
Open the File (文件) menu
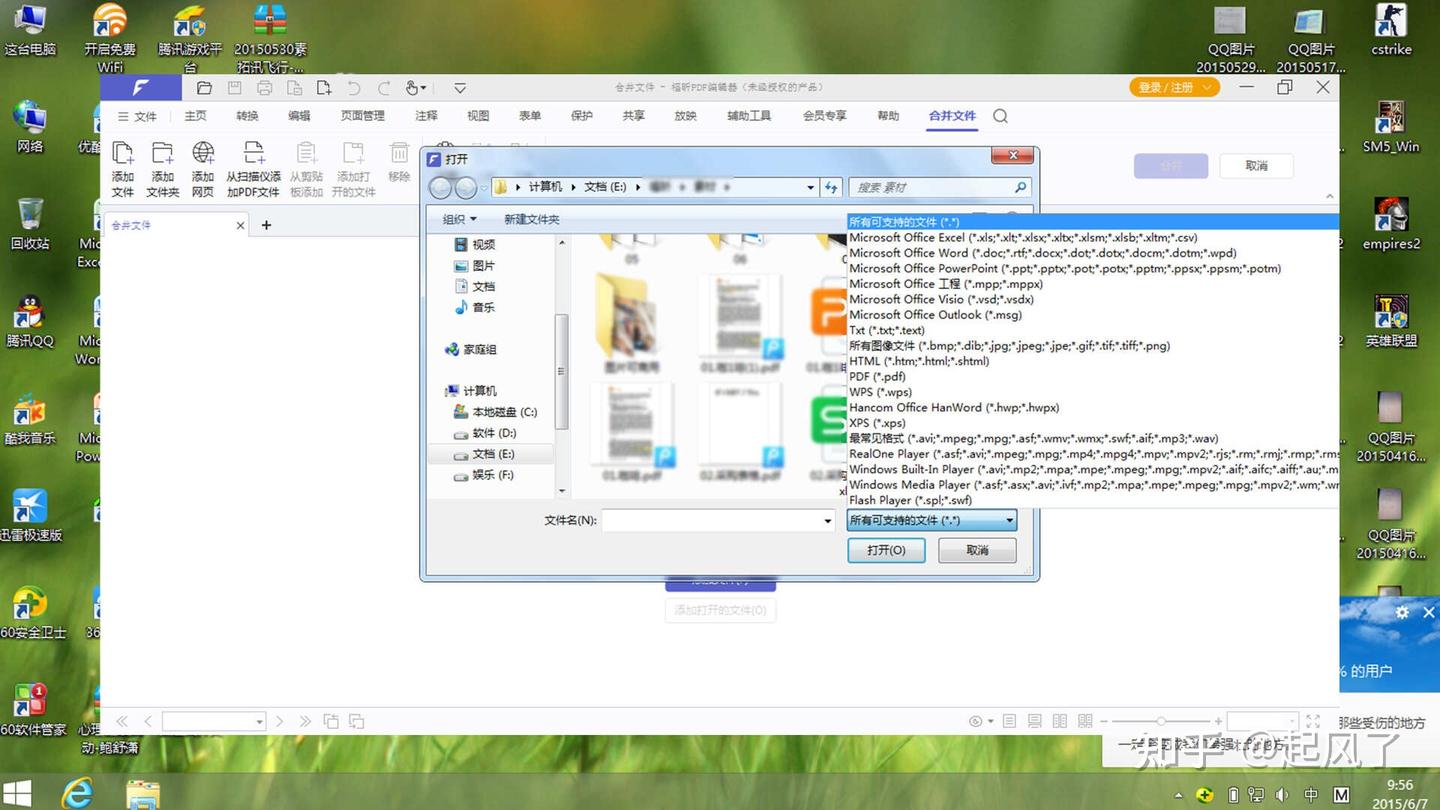click(x=138, y=117)
